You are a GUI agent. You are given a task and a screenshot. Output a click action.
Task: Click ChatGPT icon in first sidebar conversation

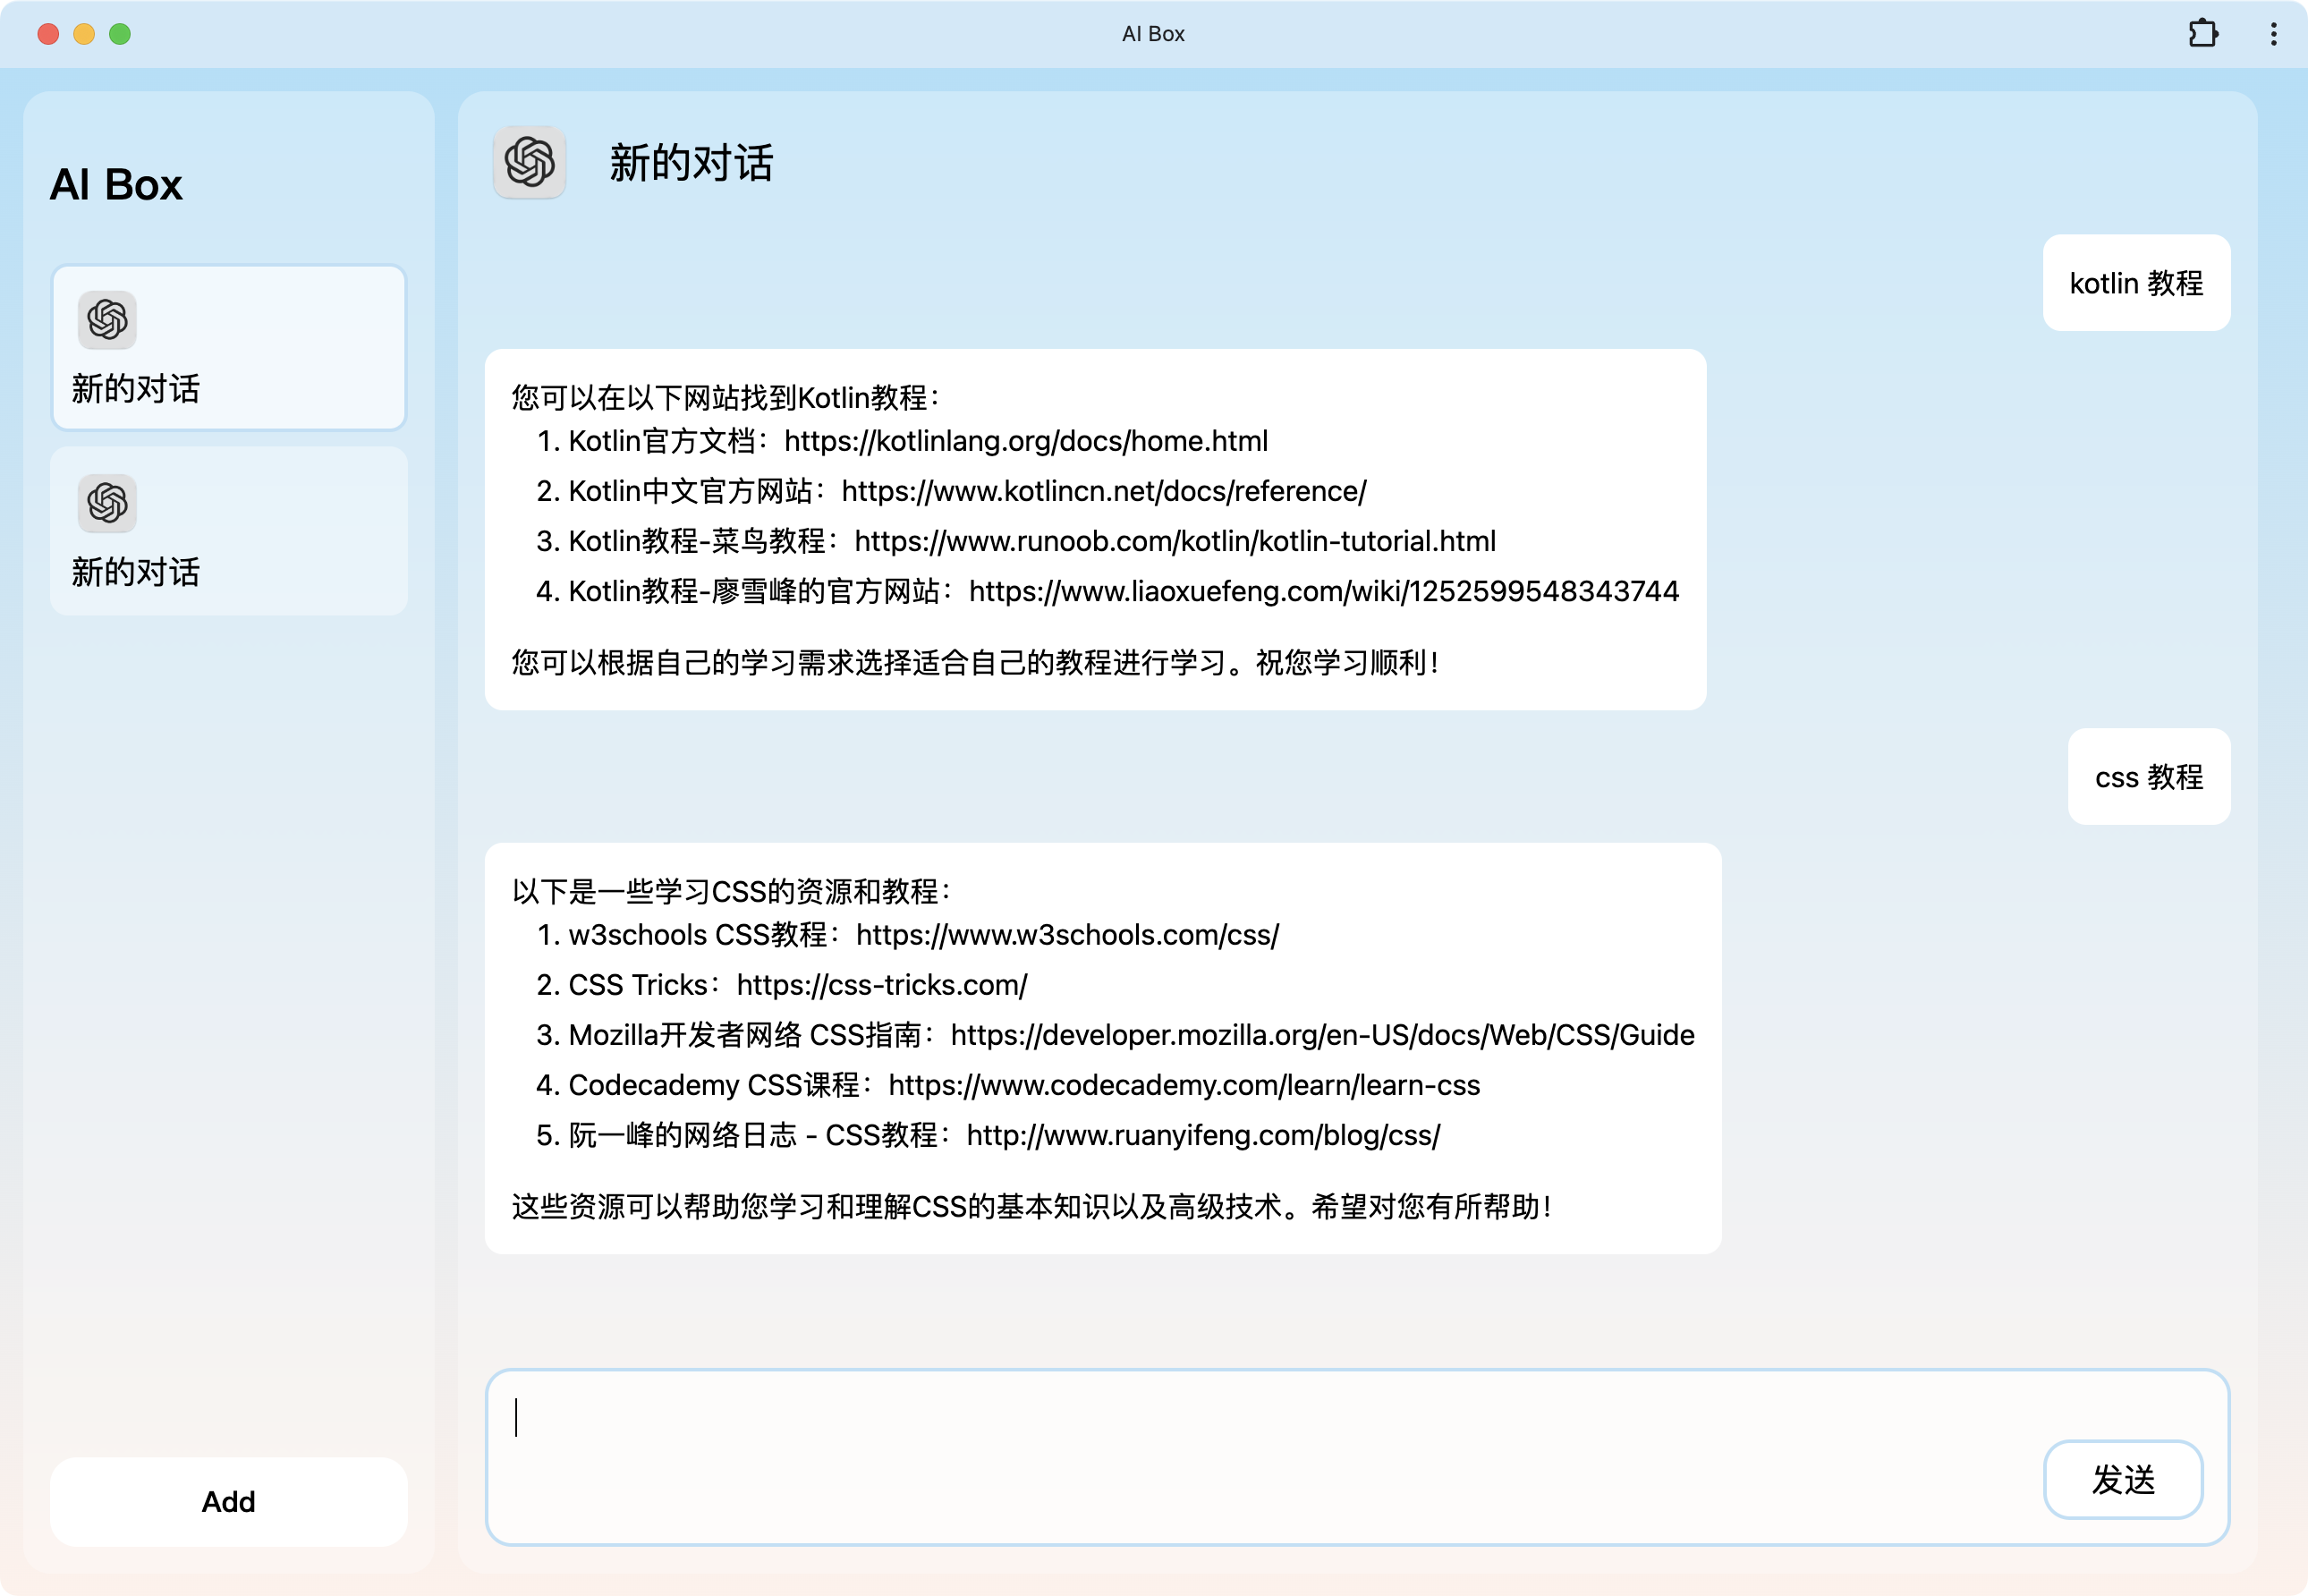pyautogui.click(x=107, y=320)
